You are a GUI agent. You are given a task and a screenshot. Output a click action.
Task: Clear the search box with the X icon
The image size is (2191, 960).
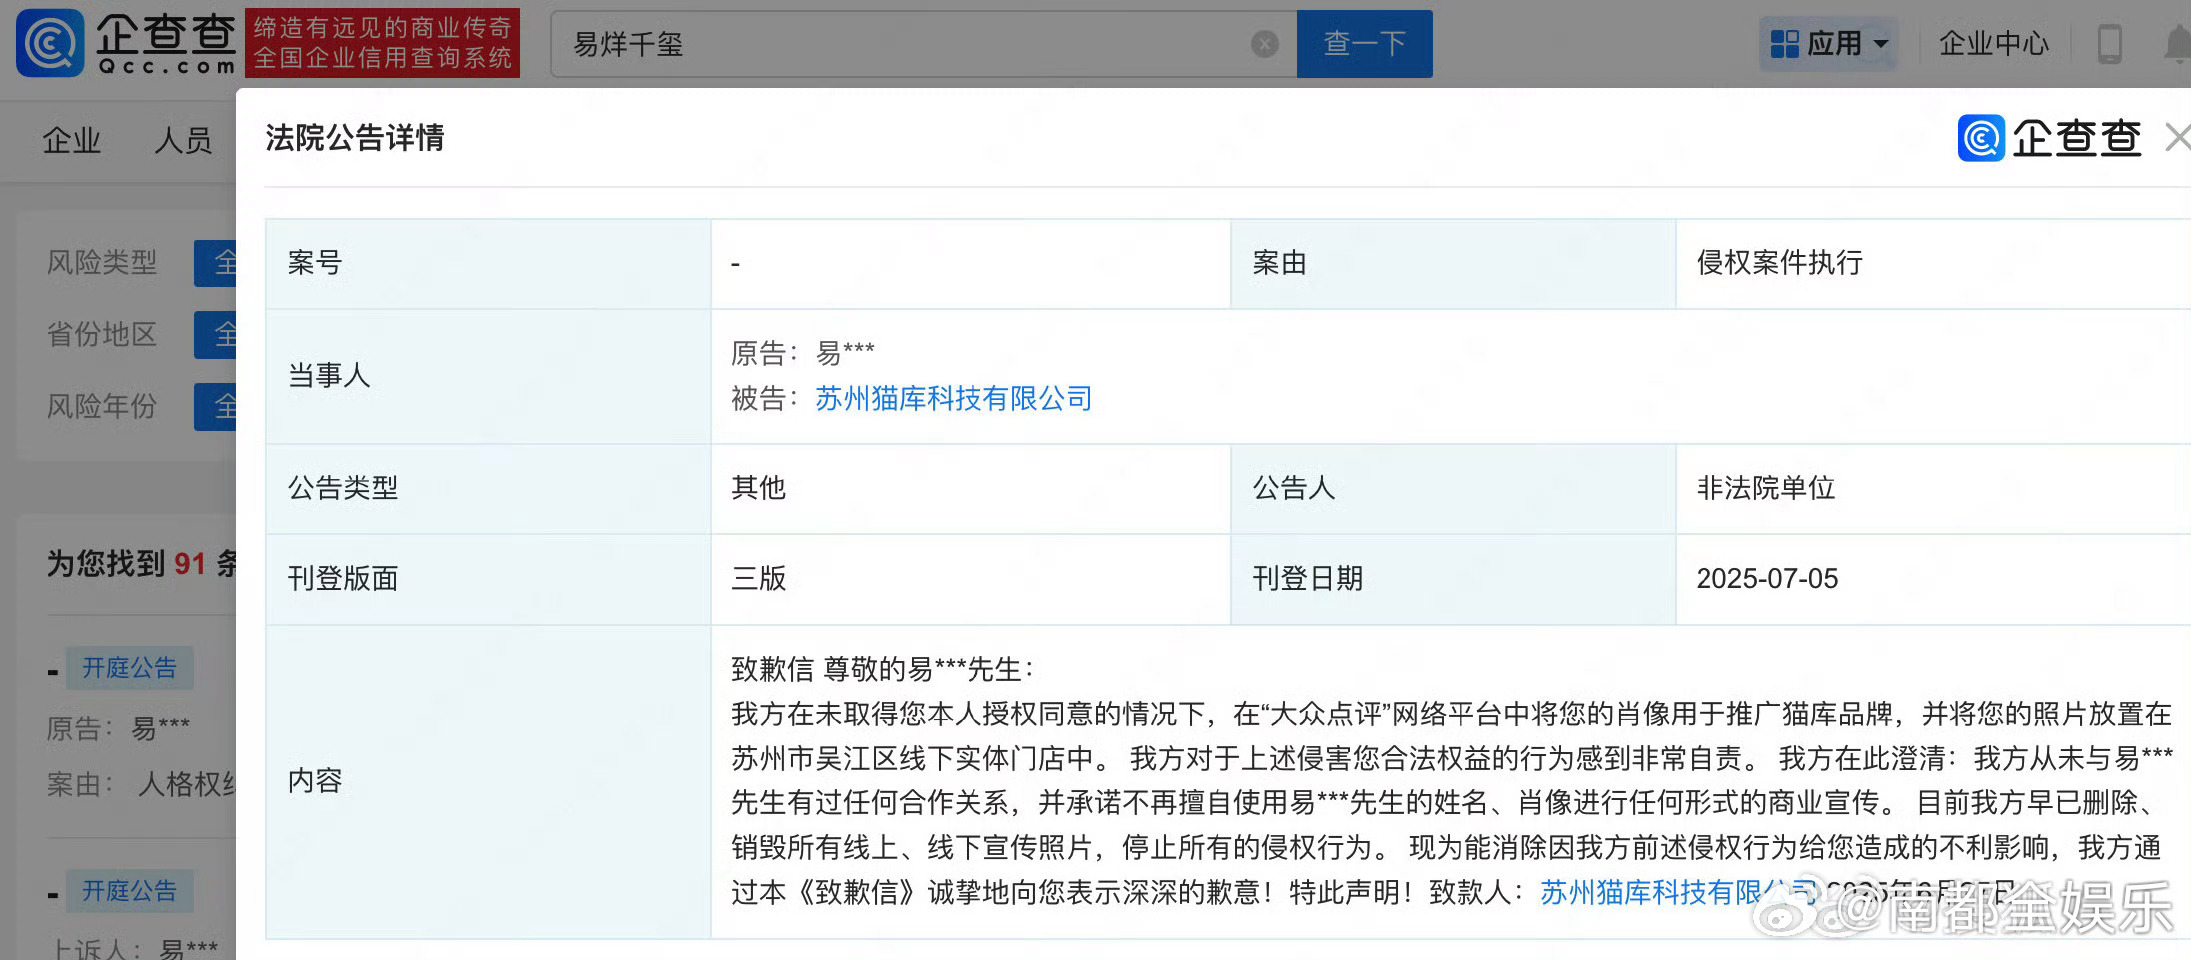tap(1265, 44)
